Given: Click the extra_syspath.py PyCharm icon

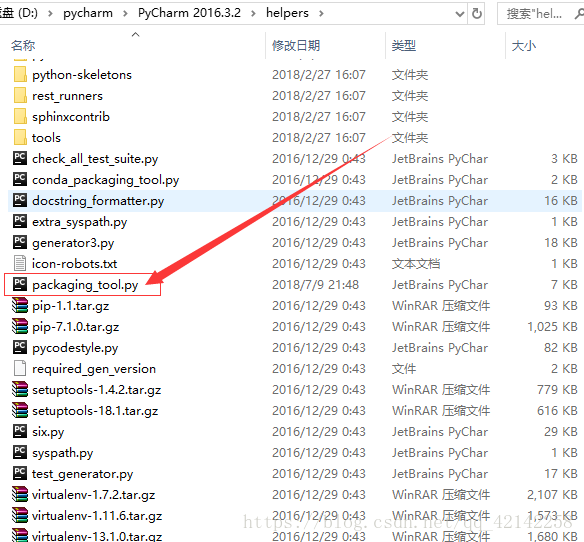Looking at the screenshot, I should pyautogui.click(x=20, y=221).
